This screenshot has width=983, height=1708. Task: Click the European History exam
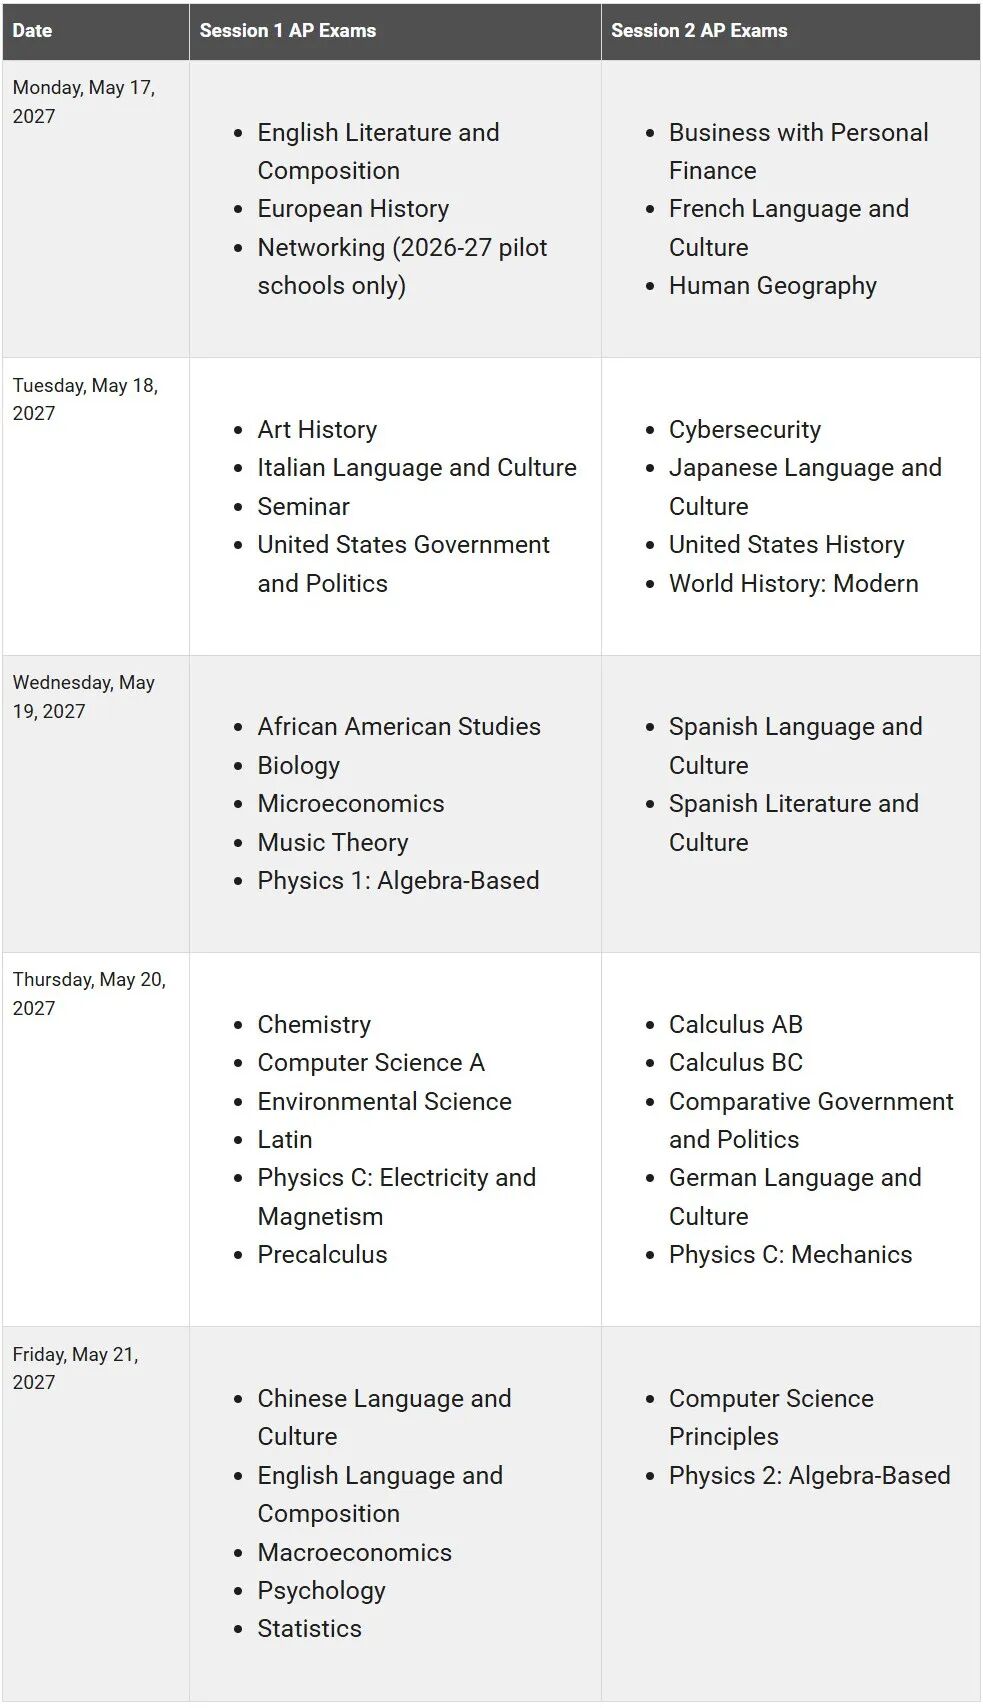[x=353, y=208]
